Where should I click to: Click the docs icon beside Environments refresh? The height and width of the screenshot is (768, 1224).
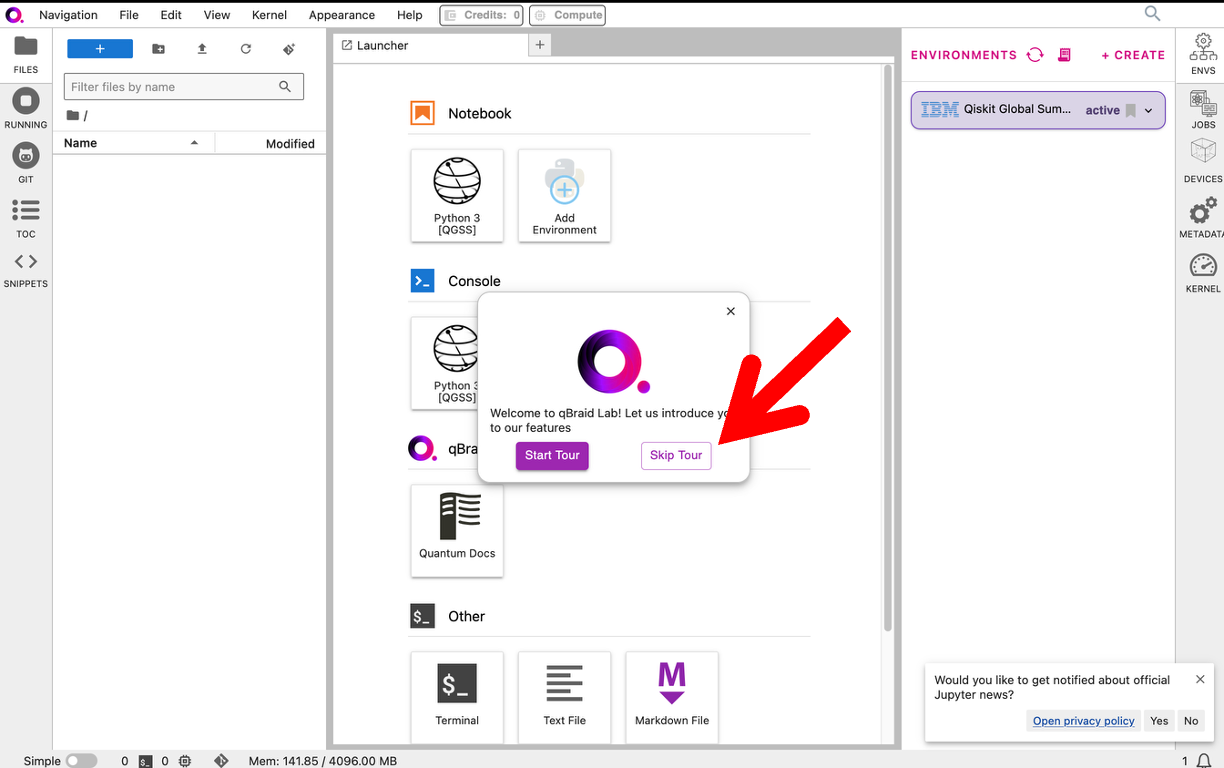(x=1064, y=55)
